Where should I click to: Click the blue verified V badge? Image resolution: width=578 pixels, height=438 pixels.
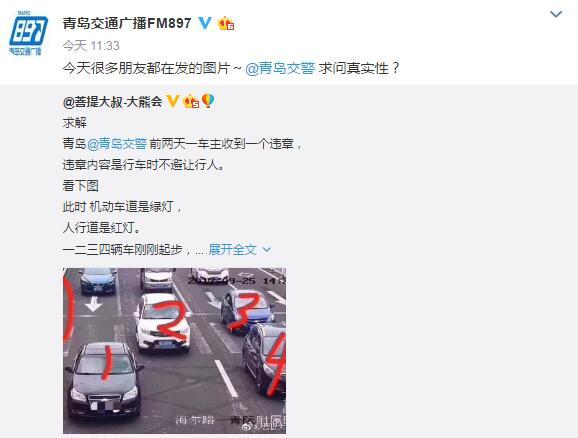pyautogui.click(x=205, y=23)
